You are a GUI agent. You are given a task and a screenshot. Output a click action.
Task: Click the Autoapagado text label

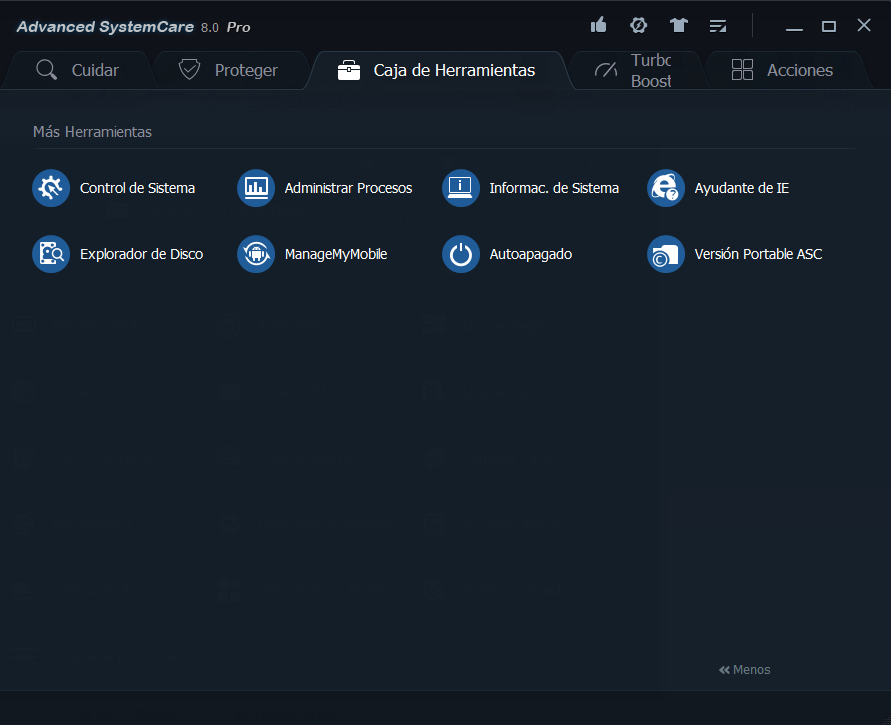531,254
